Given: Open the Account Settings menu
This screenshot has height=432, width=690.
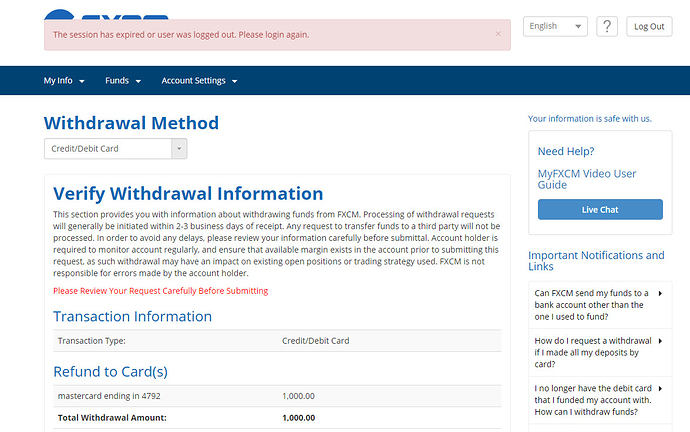Looking at the screenshot, I should point(199,81).
